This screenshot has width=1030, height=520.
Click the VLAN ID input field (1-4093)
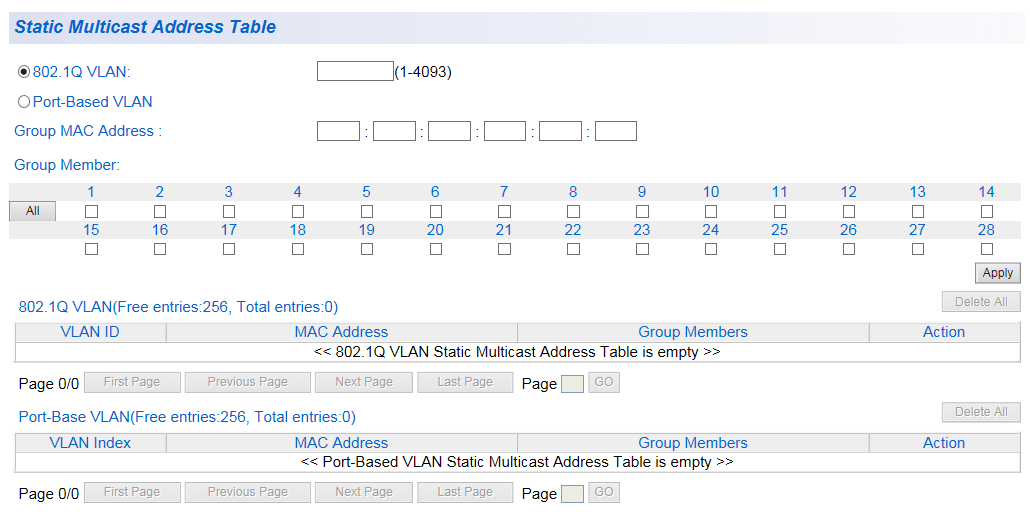tap(355, 71)
